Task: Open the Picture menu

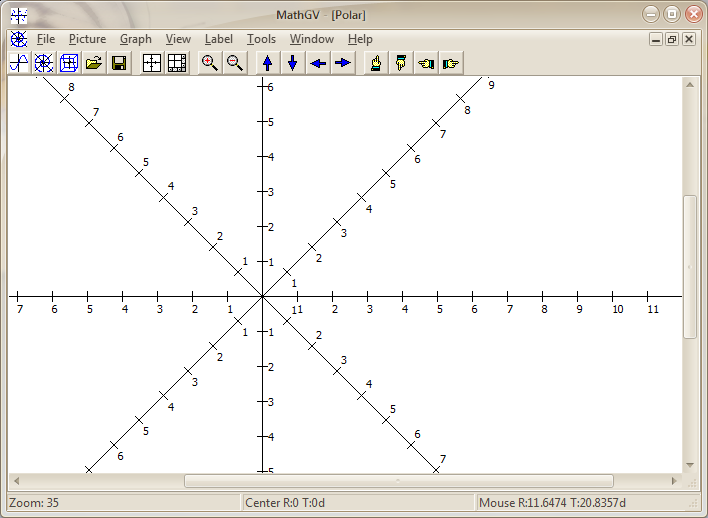Action: tap(87, 39)
